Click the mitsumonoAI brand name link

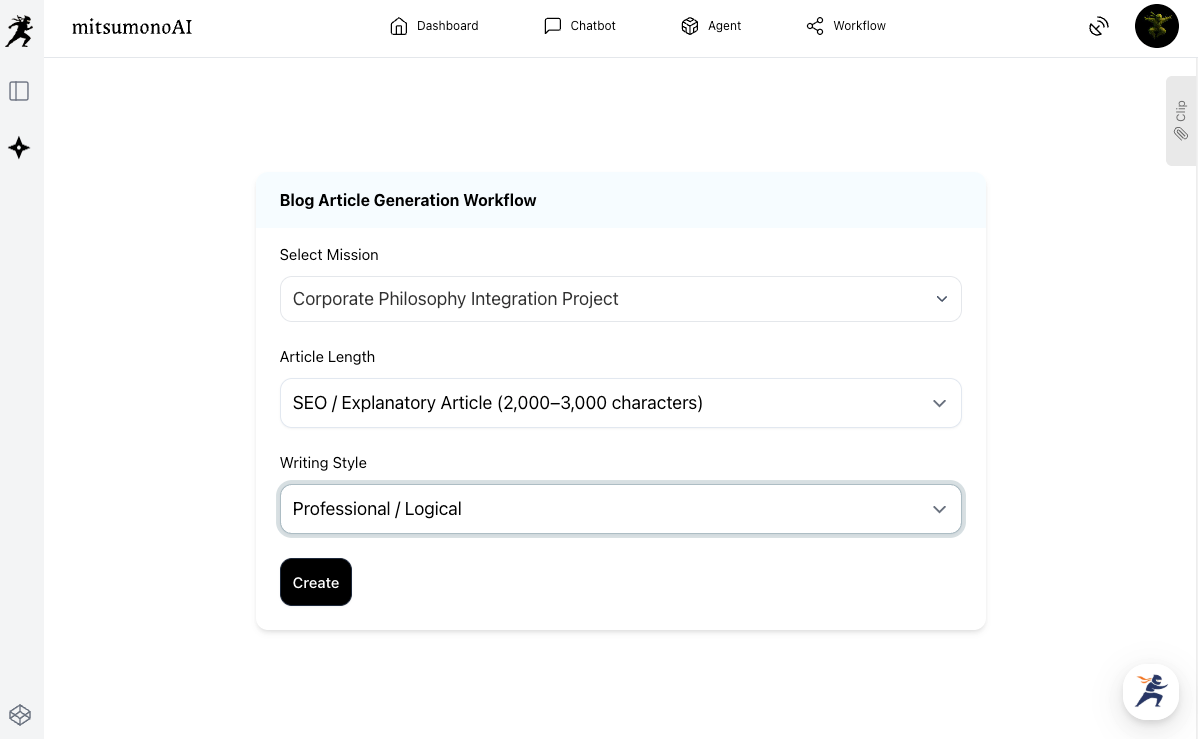pos(132,27)
